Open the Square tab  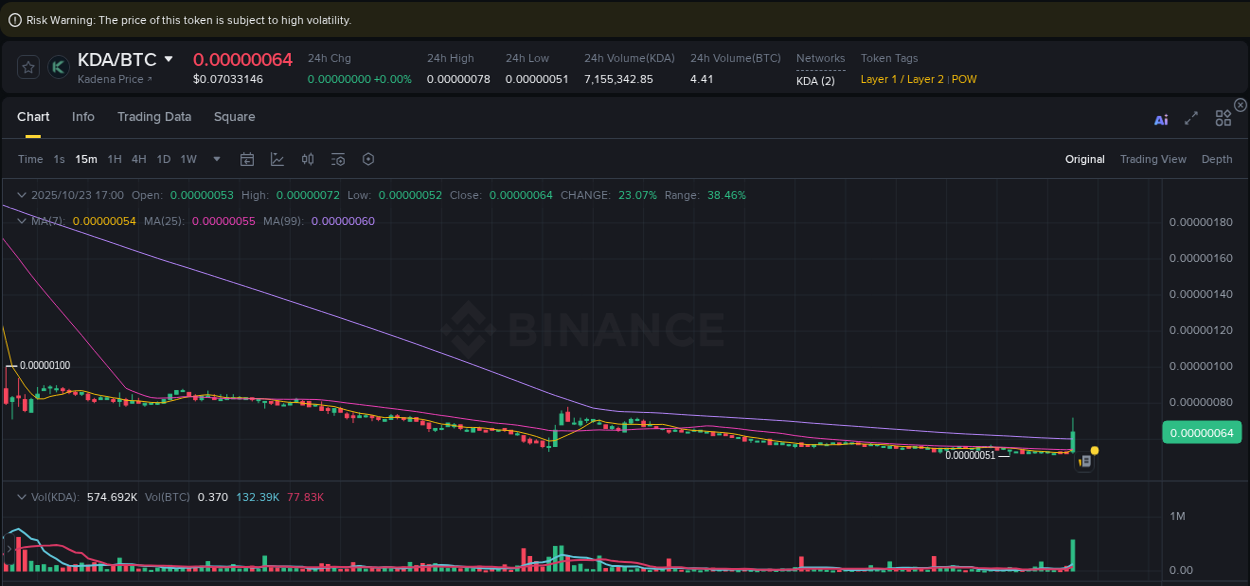(x=234, y=117)
